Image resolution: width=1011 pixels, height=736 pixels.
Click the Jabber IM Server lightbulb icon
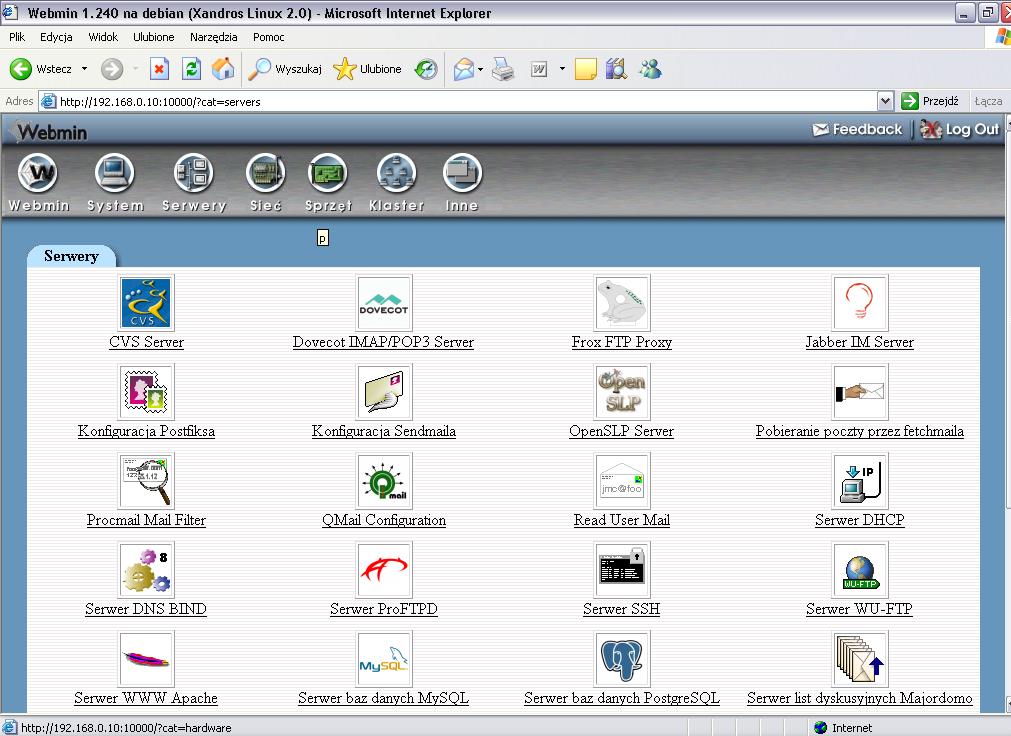tap(859, 303)
